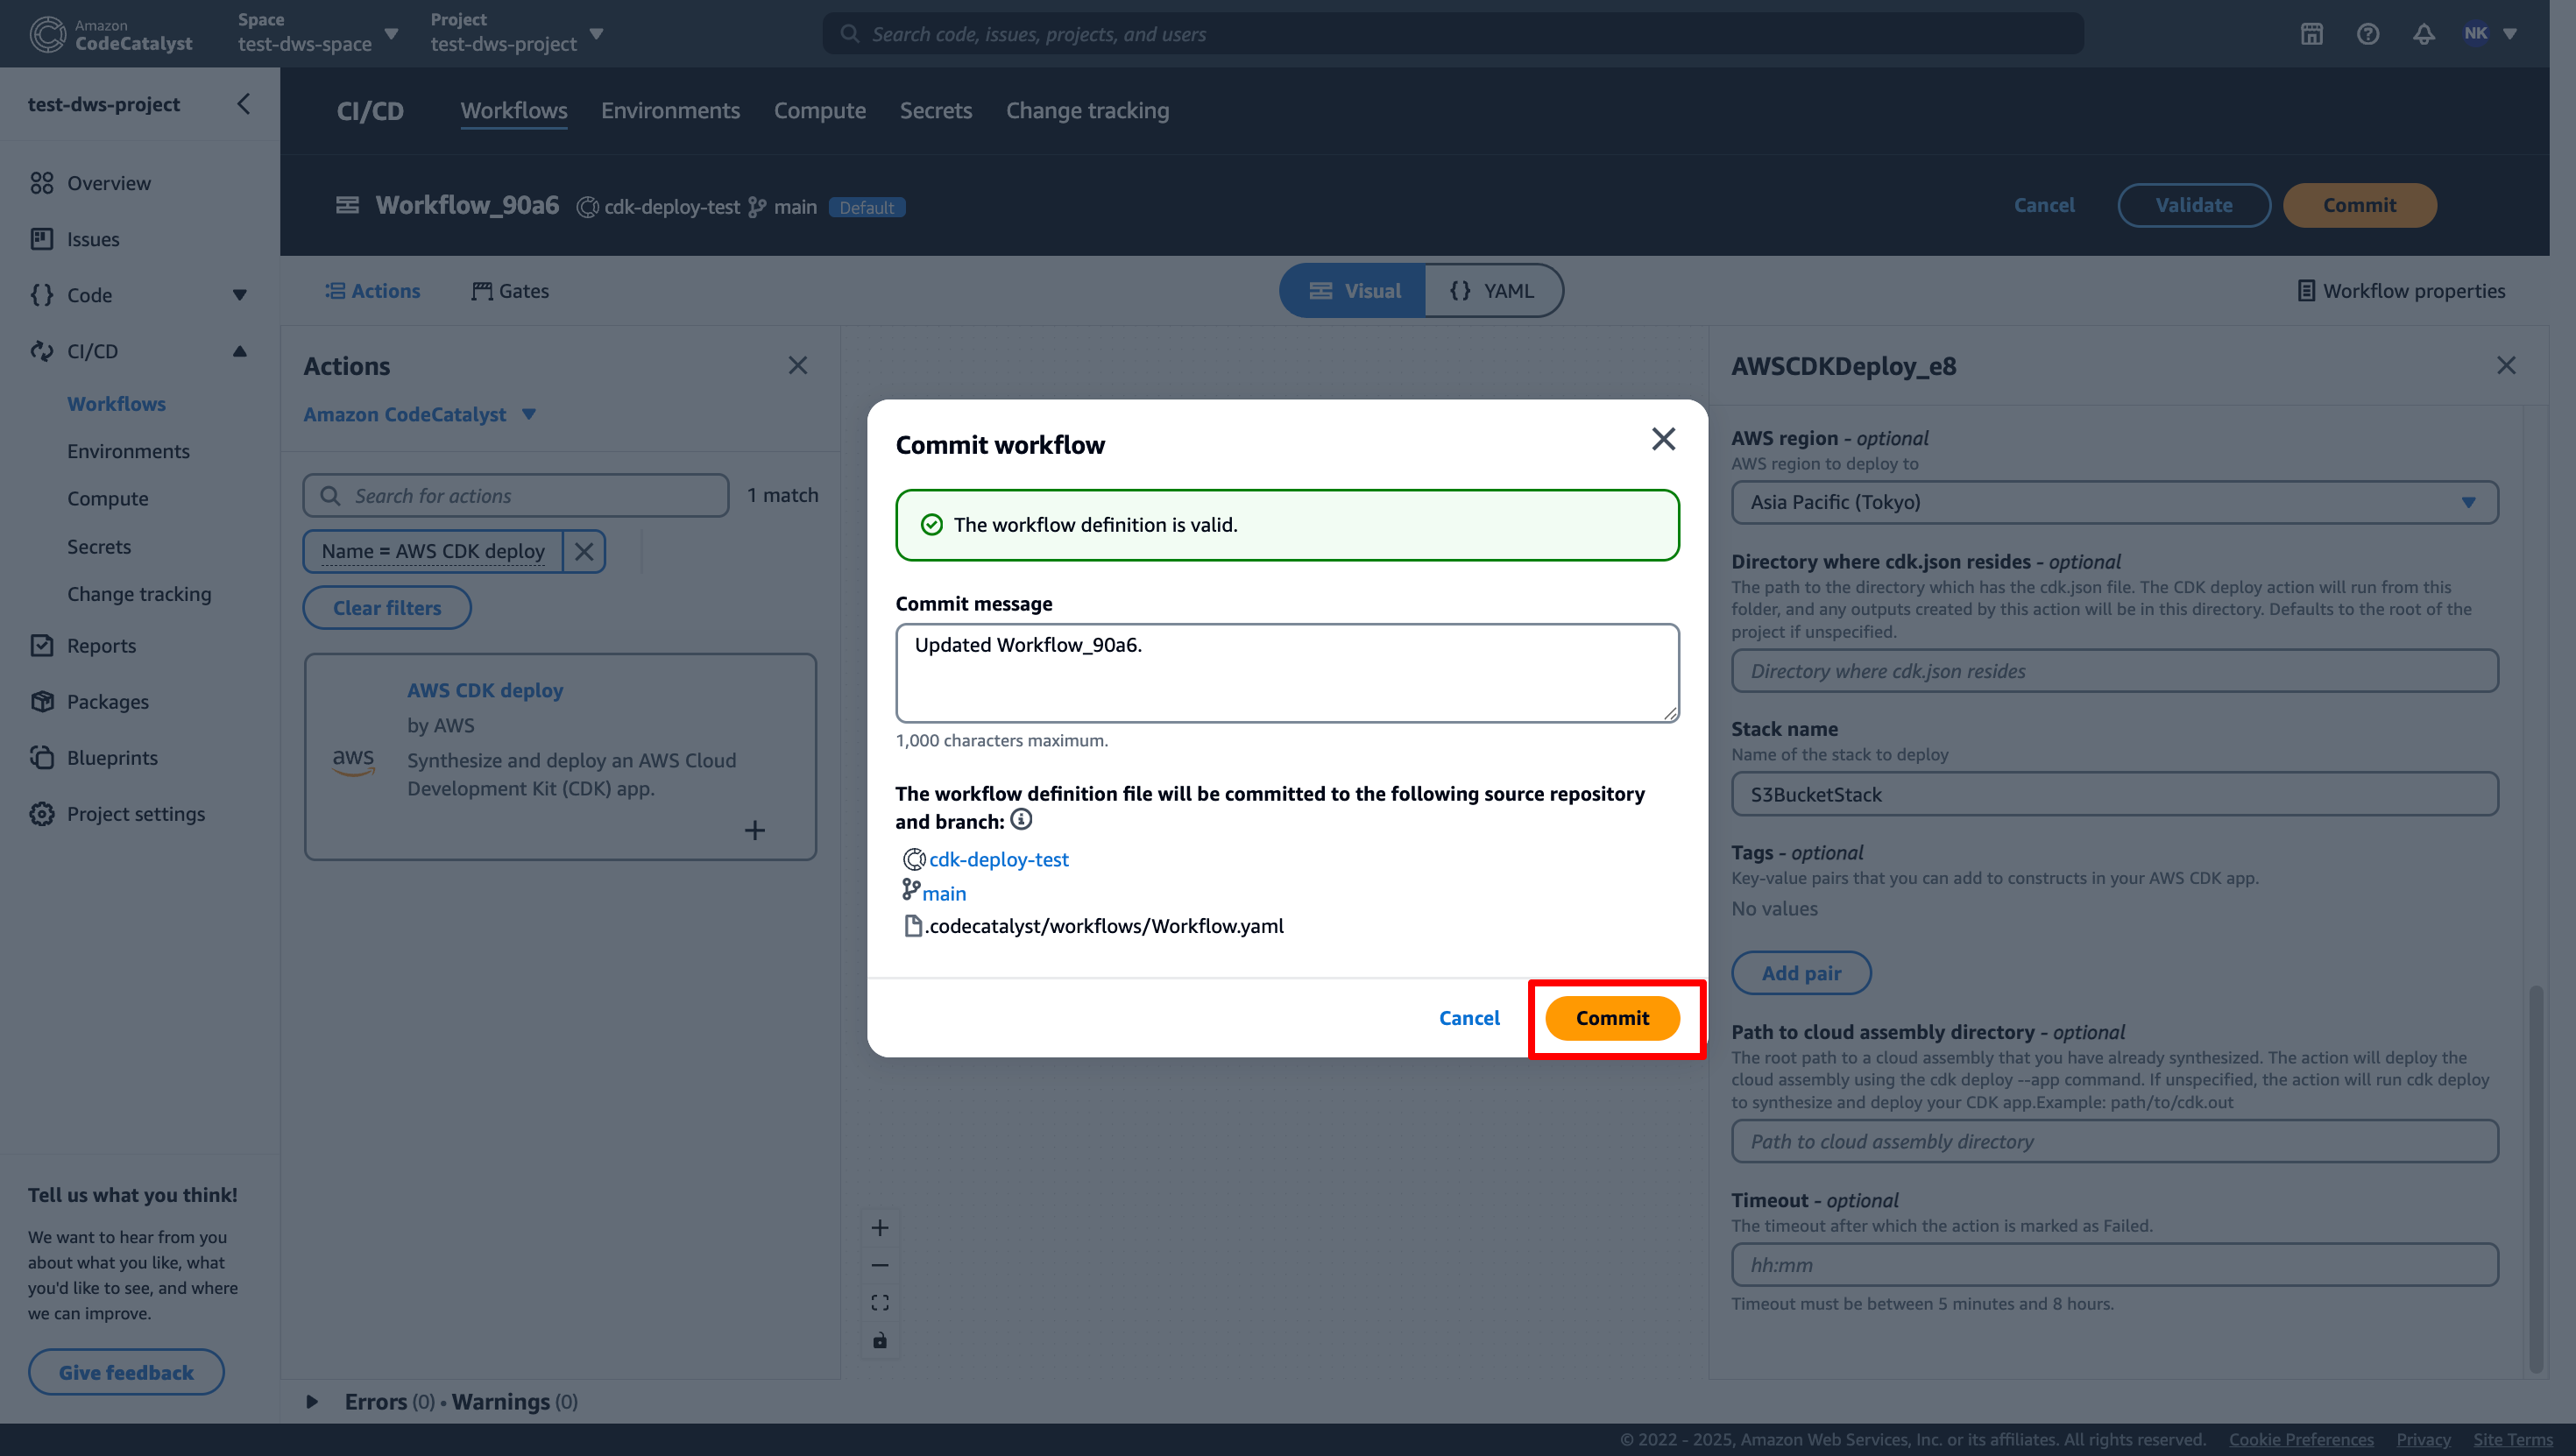Select the Actions tab
The height and width of the screenshot is (1456, 2576).
(x=372, y=291)
